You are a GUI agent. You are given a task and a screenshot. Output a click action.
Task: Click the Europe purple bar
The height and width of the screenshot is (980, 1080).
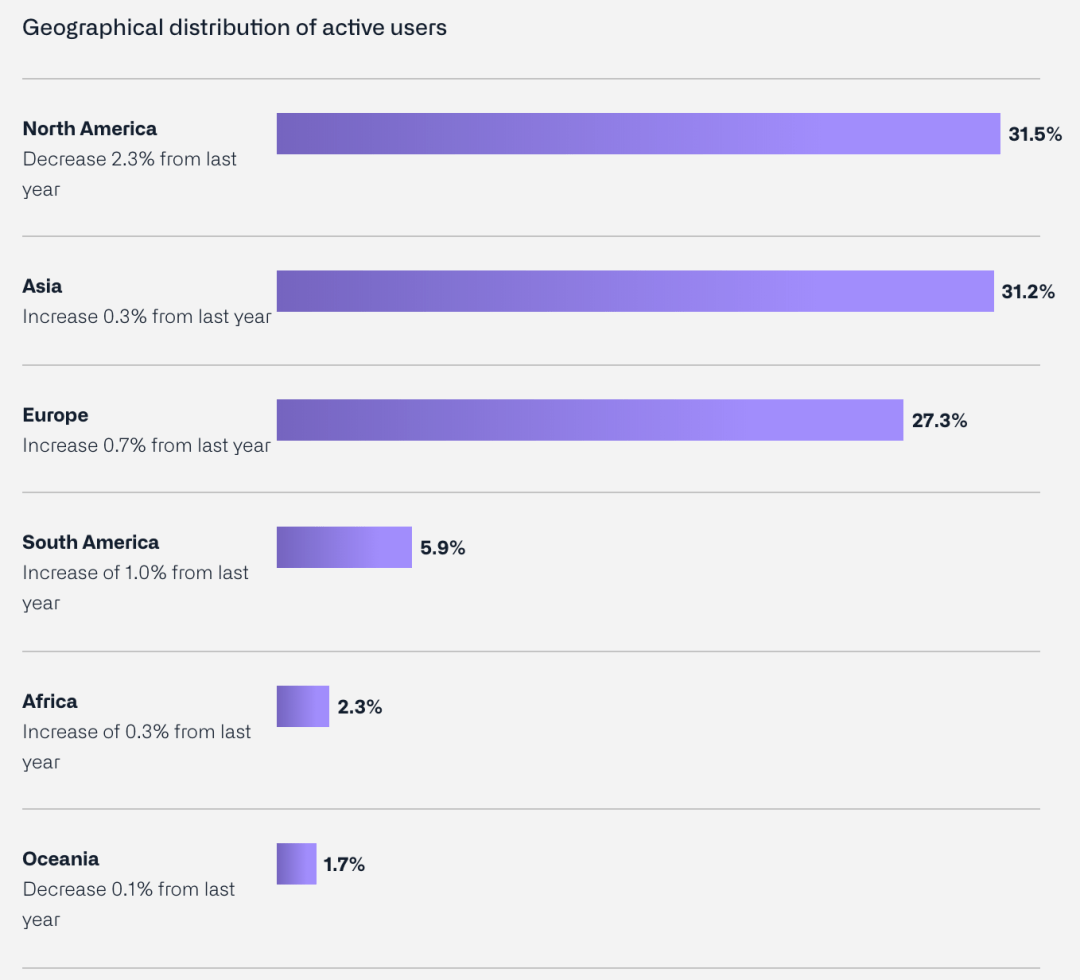pos(590,420)
